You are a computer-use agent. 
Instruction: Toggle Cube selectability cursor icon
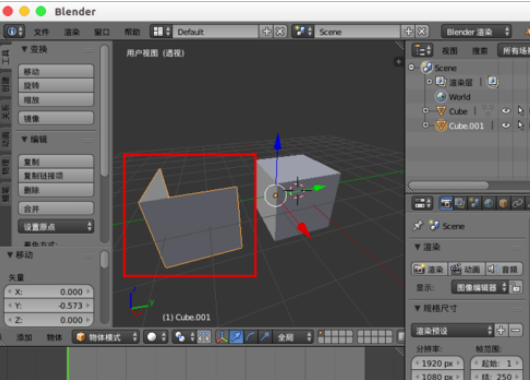pos(521,111)
